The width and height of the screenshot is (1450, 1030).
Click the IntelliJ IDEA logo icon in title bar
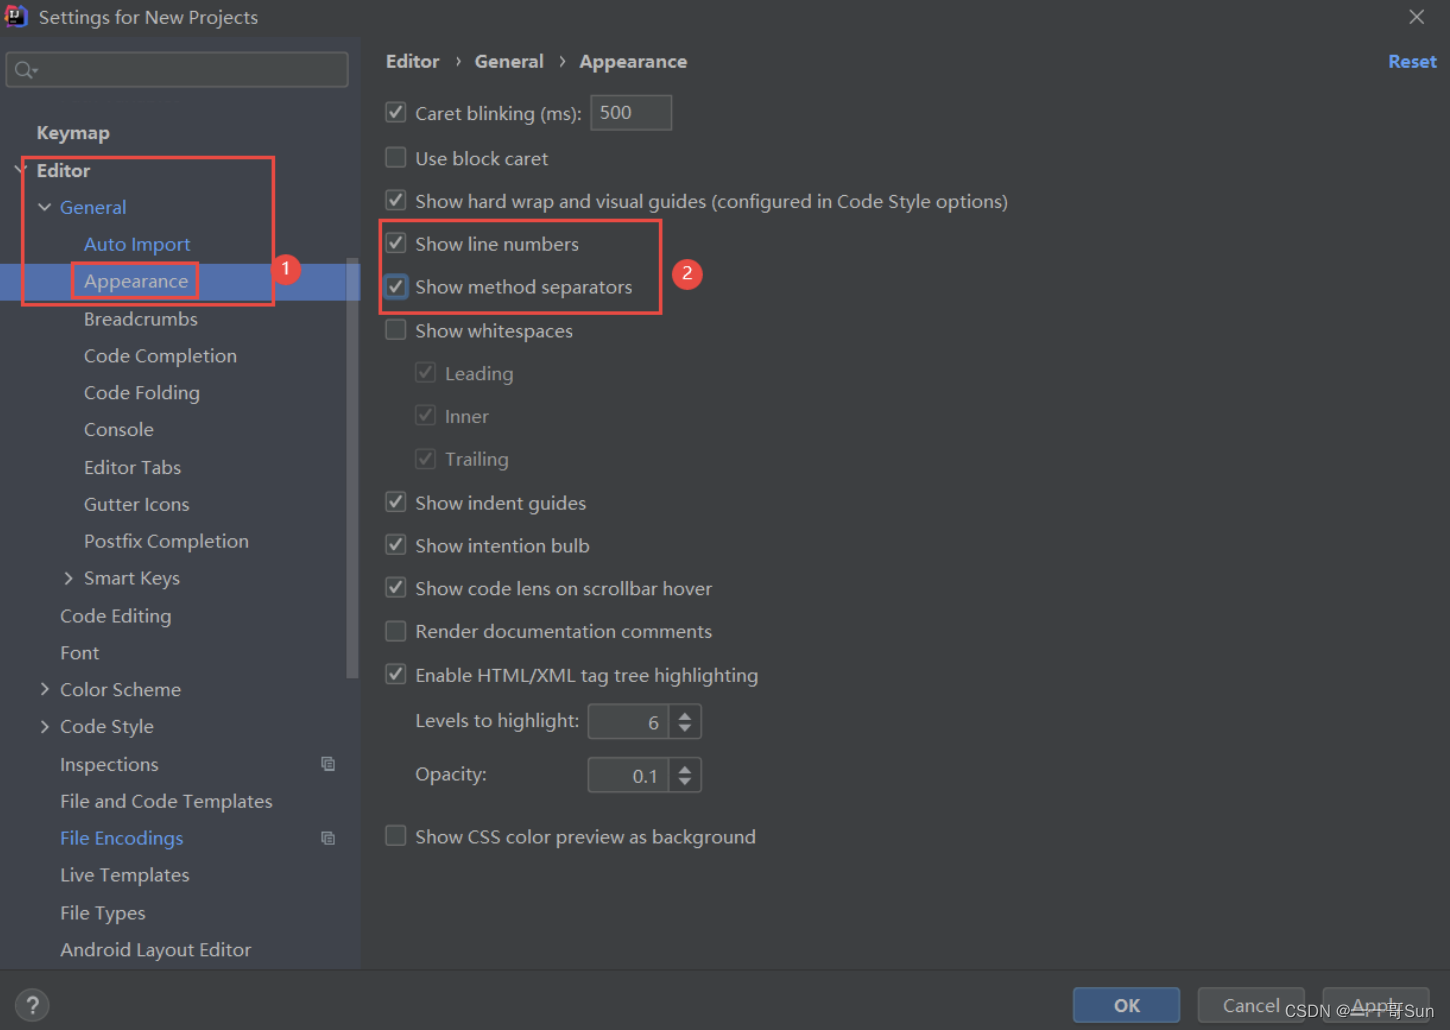16,16
